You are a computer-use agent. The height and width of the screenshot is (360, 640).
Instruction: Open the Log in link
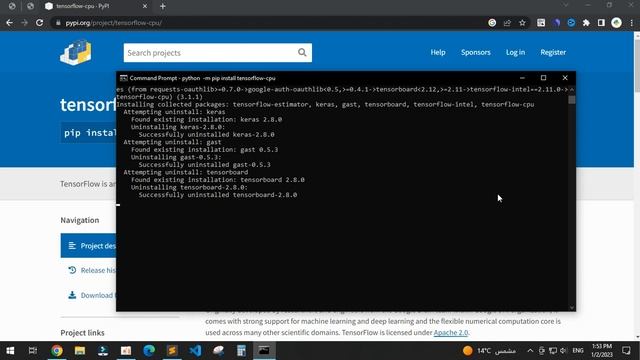tap(515, 52)
